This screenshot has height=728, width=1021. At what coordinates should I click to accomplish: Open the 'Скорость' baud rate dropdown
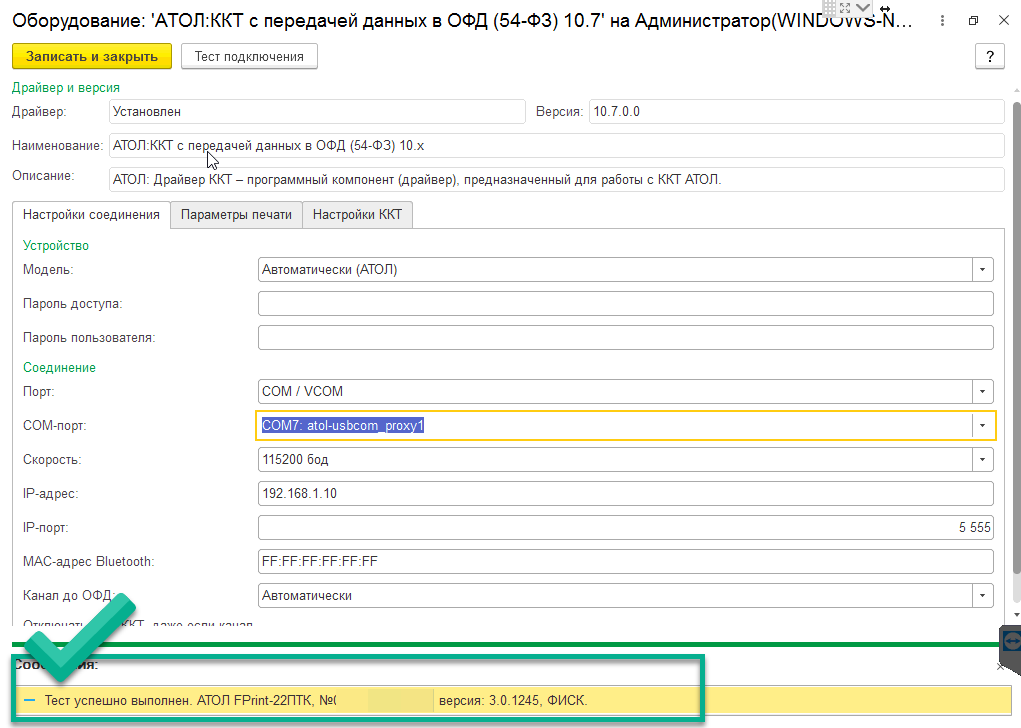coord(983,459)
